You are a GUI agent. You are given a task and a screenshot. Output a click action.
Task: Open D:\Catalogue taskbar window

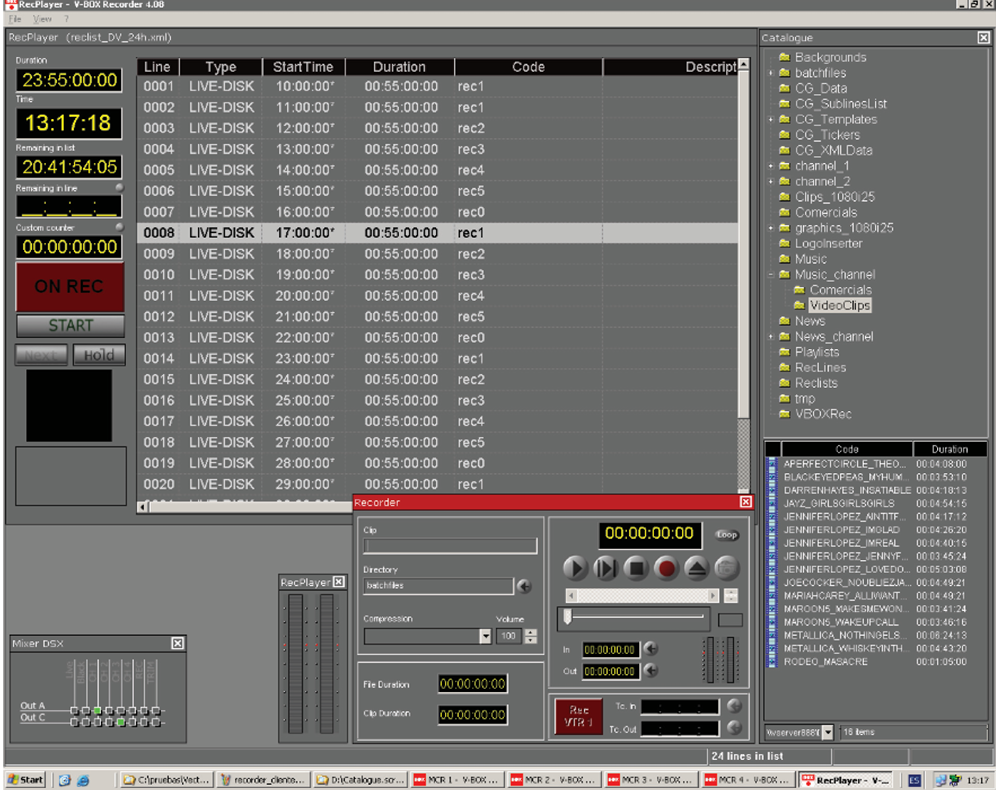point(361,780)
